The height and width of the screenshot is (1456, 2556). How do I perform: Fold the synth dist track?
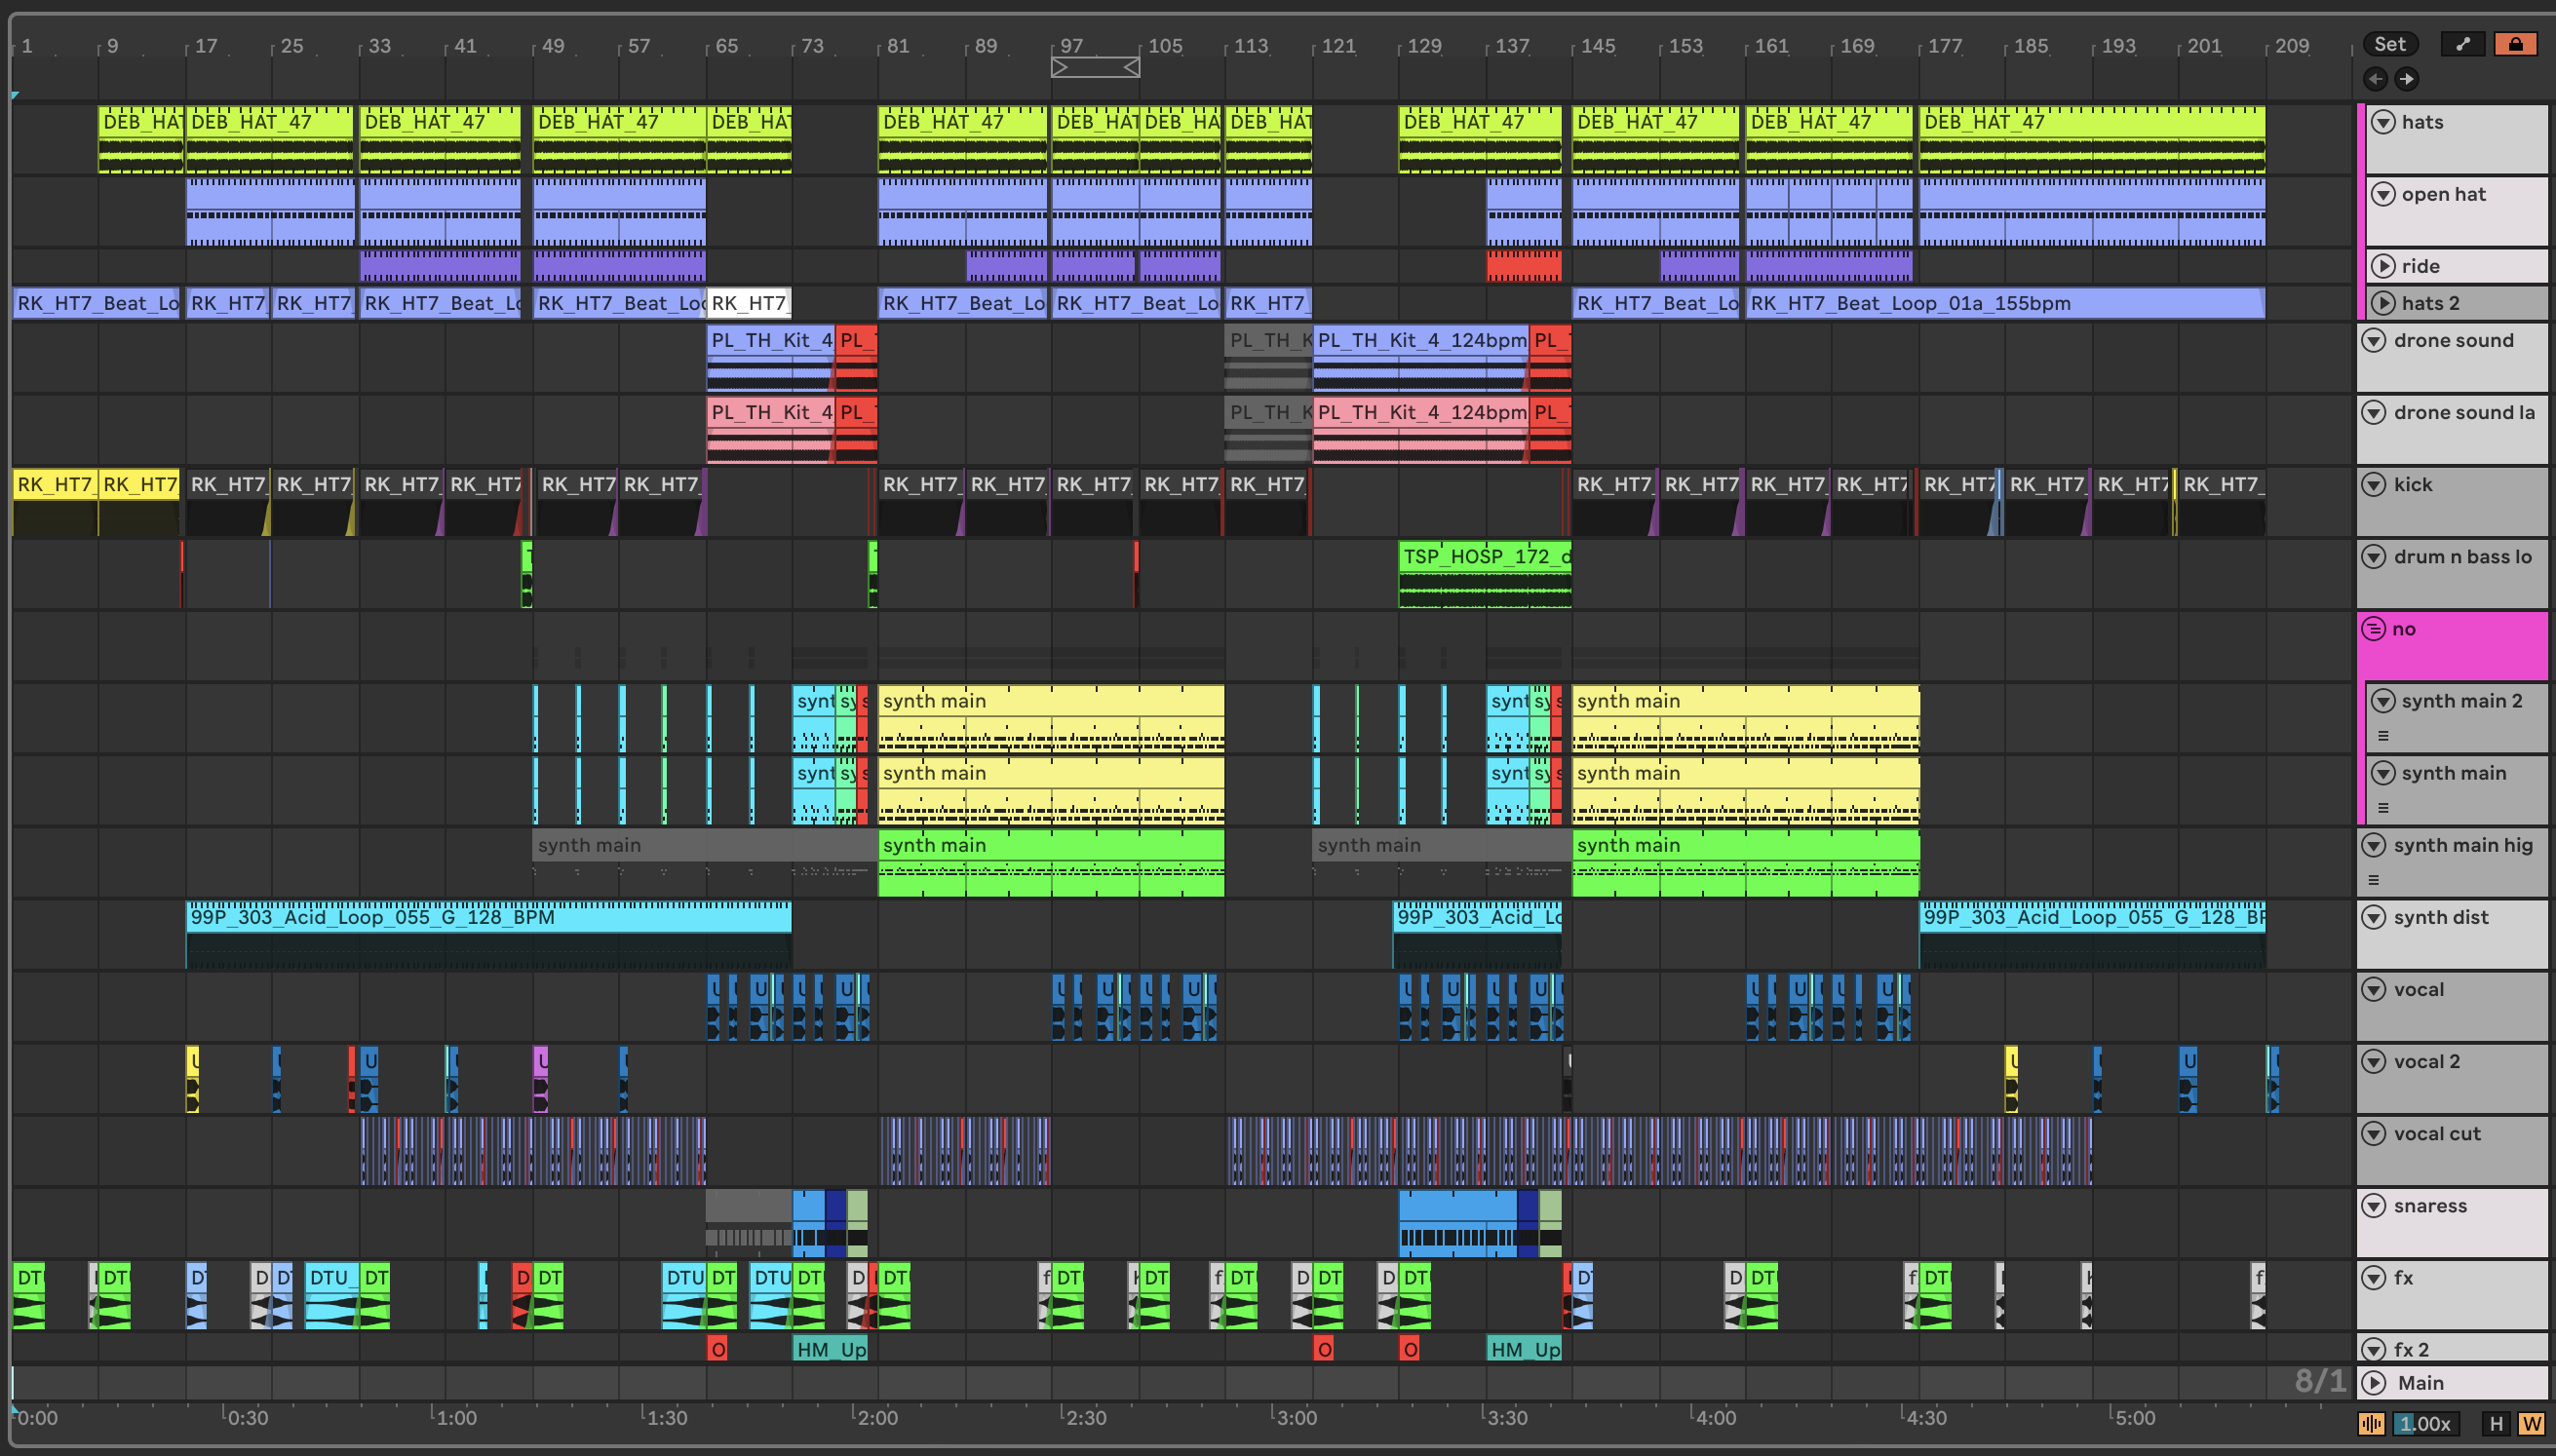click(2374, 917)
